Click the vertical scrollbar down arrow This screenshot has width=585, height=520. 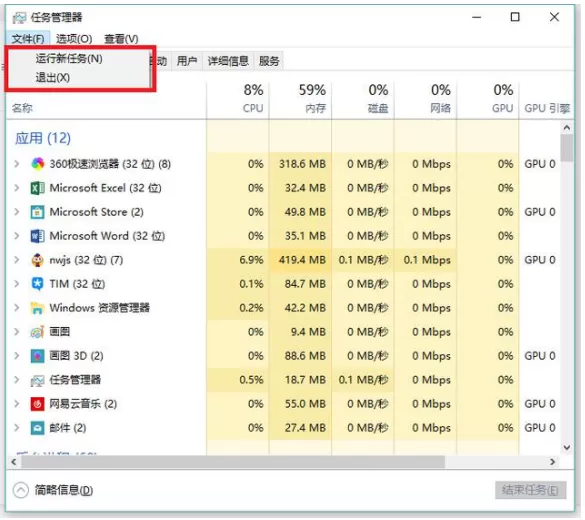pyautogui.click(x=567, y=447)
